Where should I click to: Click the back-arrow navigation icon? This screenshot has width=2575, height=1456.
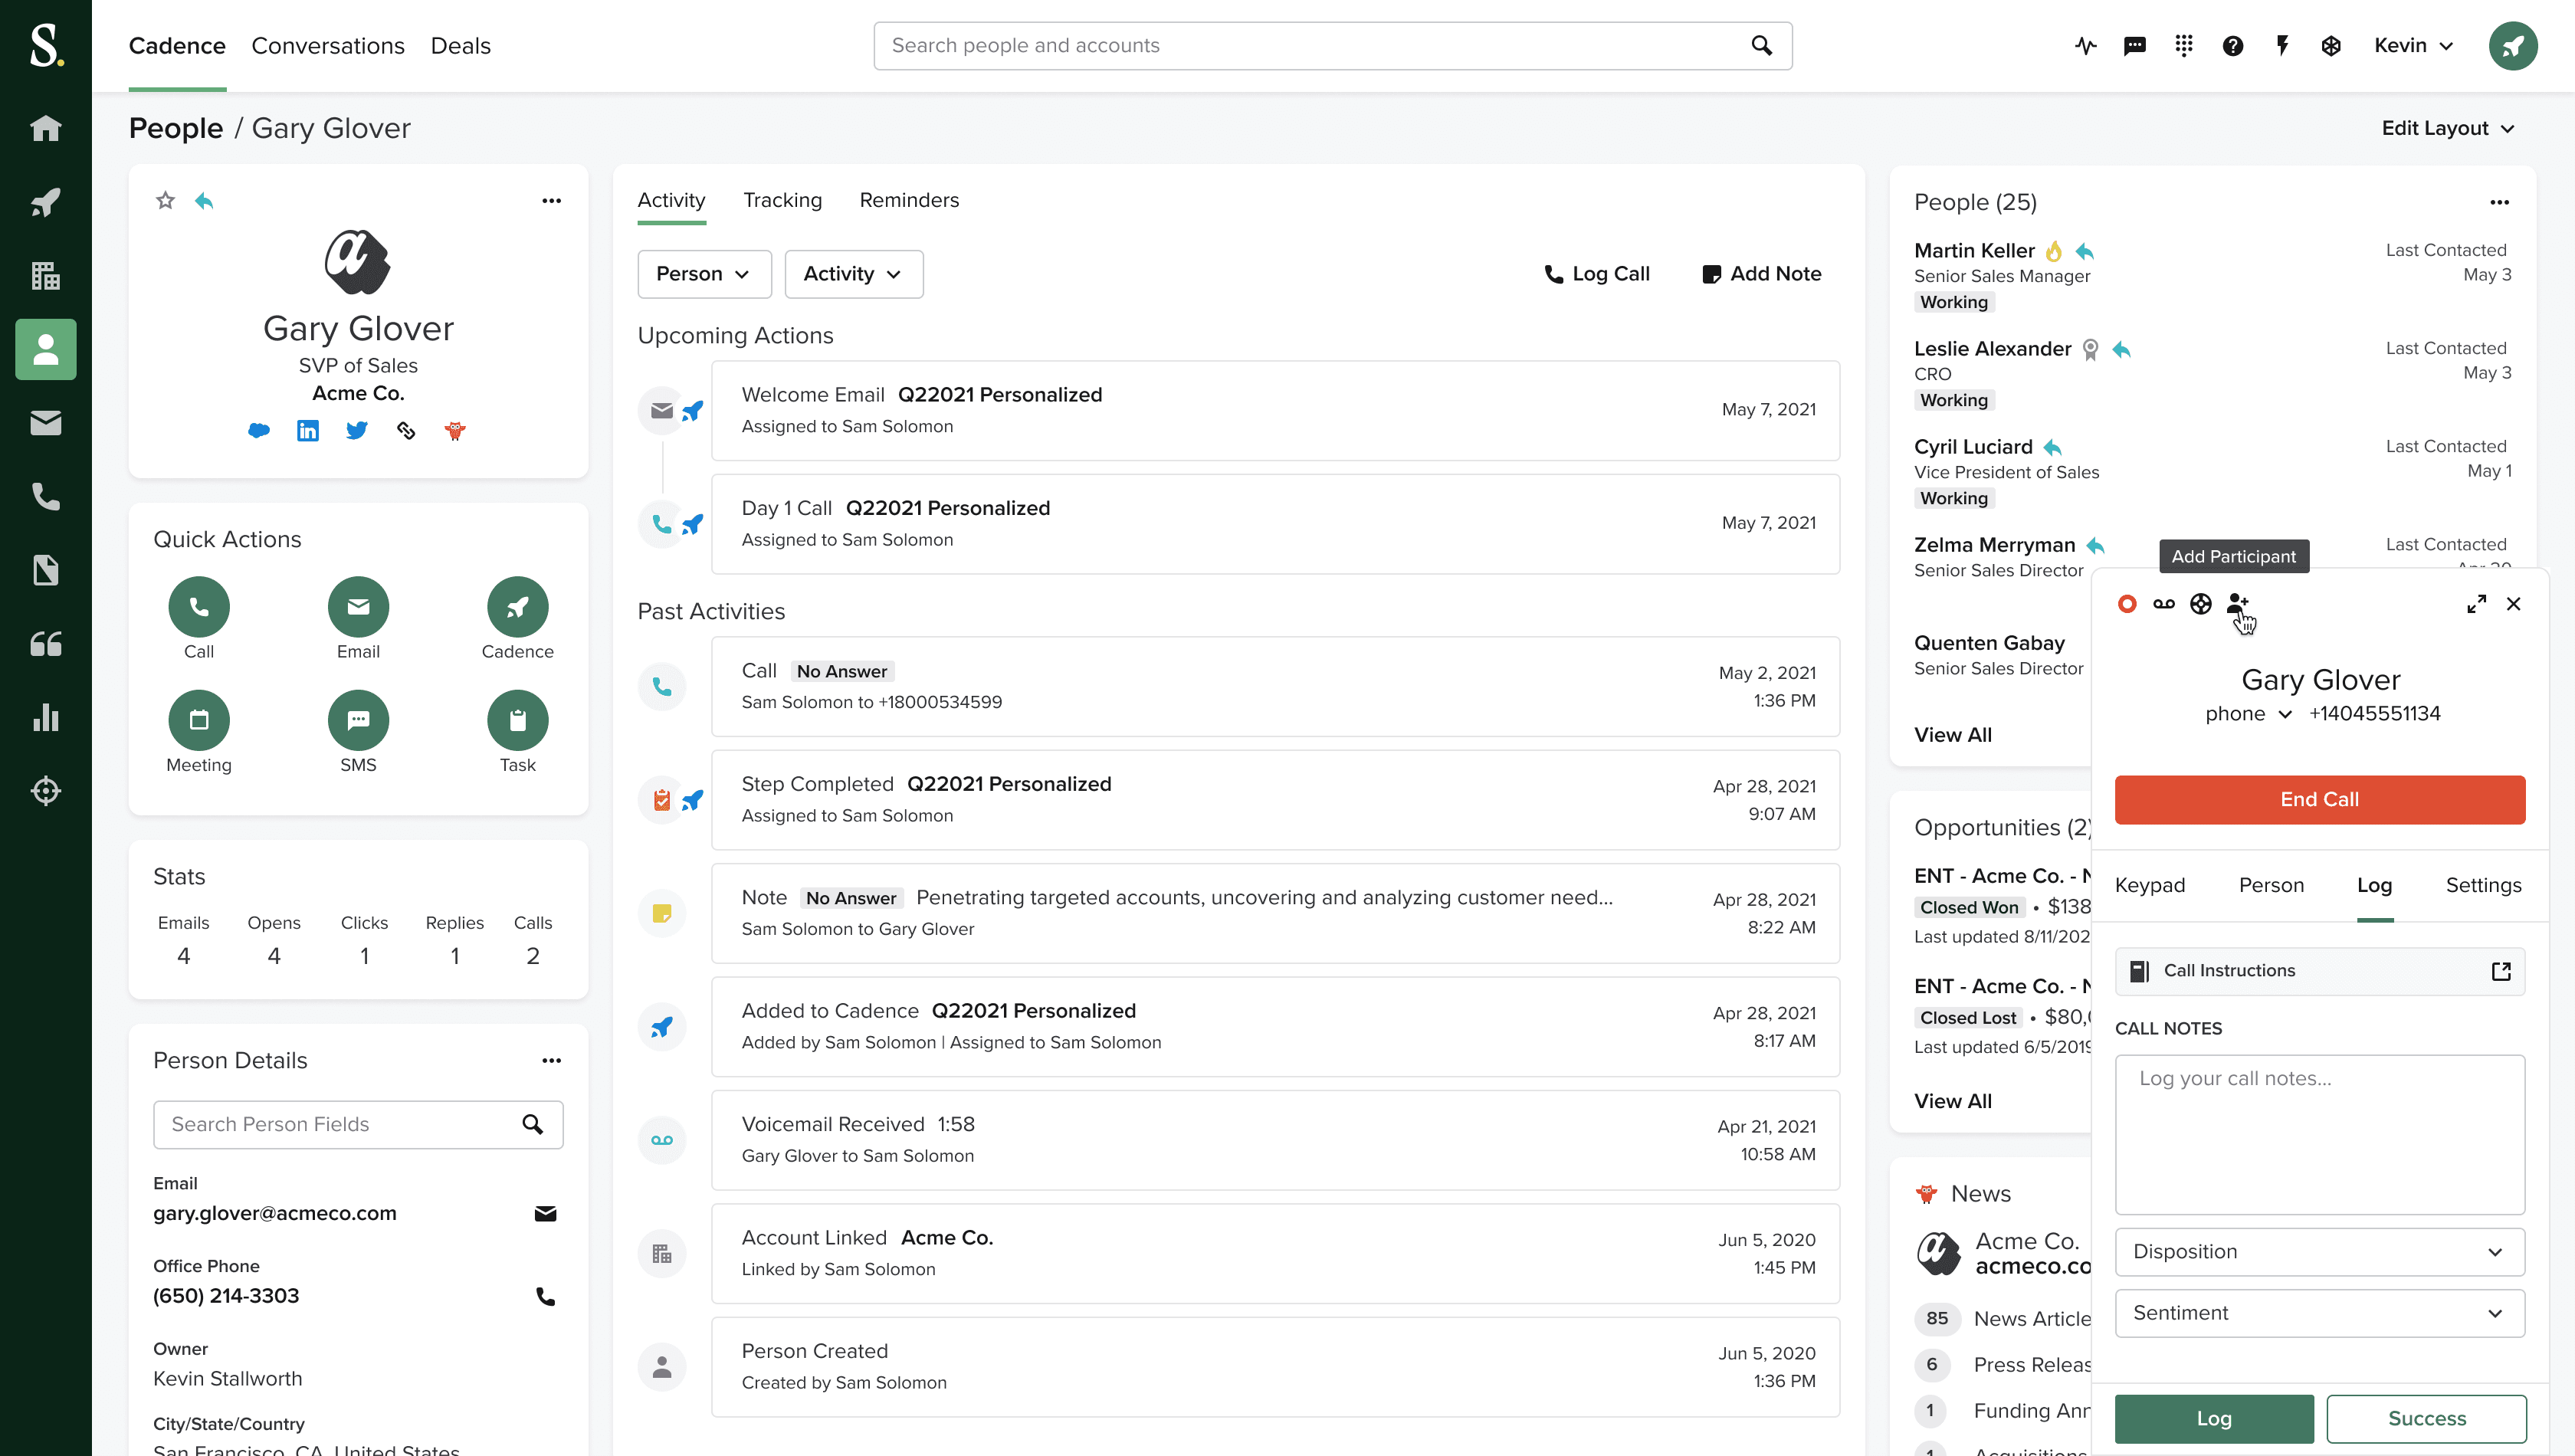click(203, 200)
